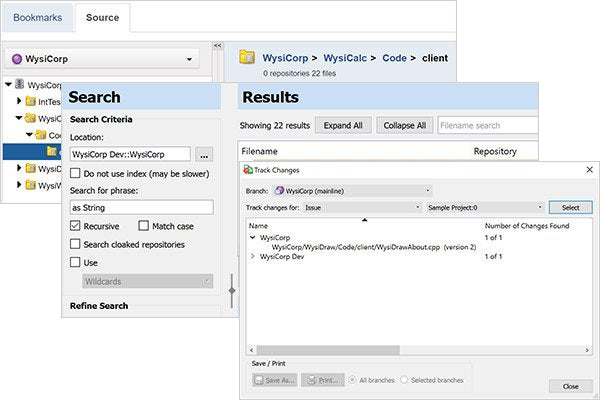Open the Sample Project:0 dropdown

[485, 207]
